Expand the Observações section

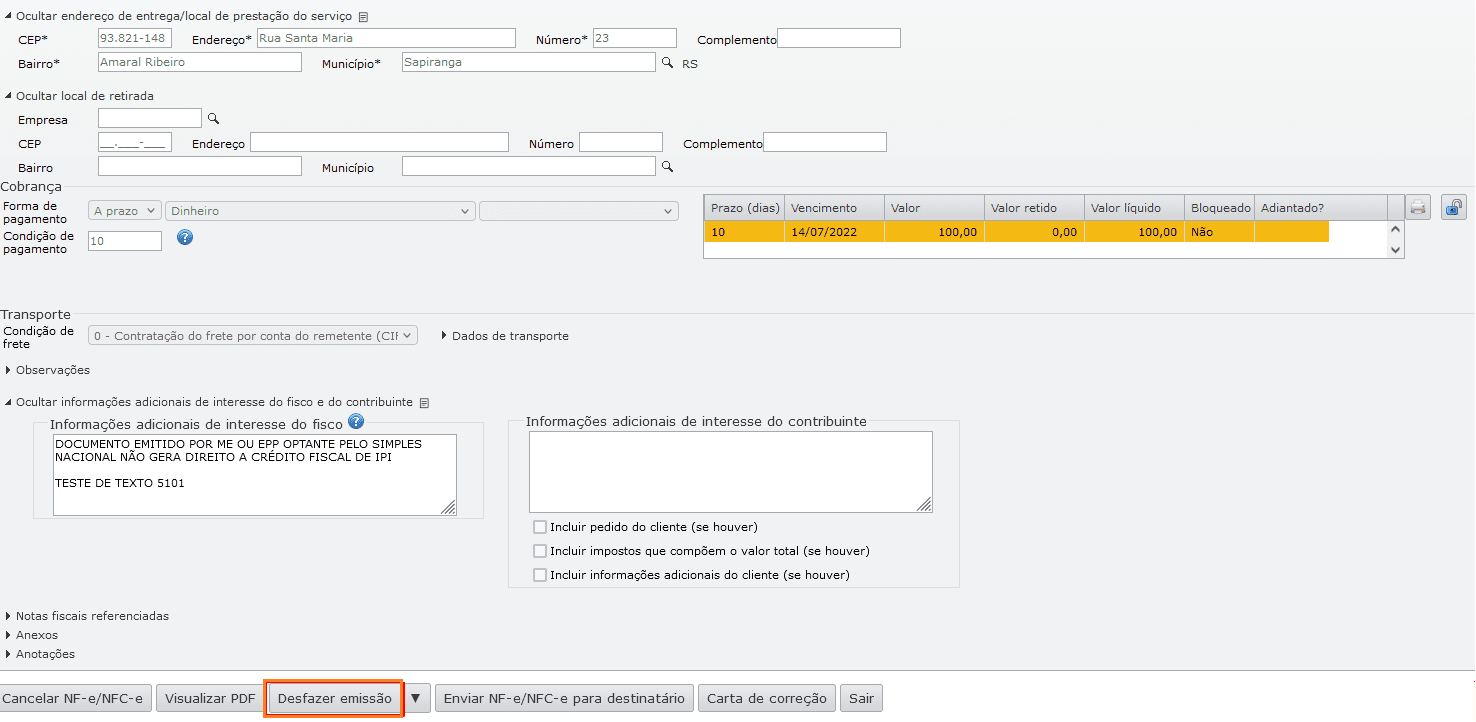(x=48, y=370)
